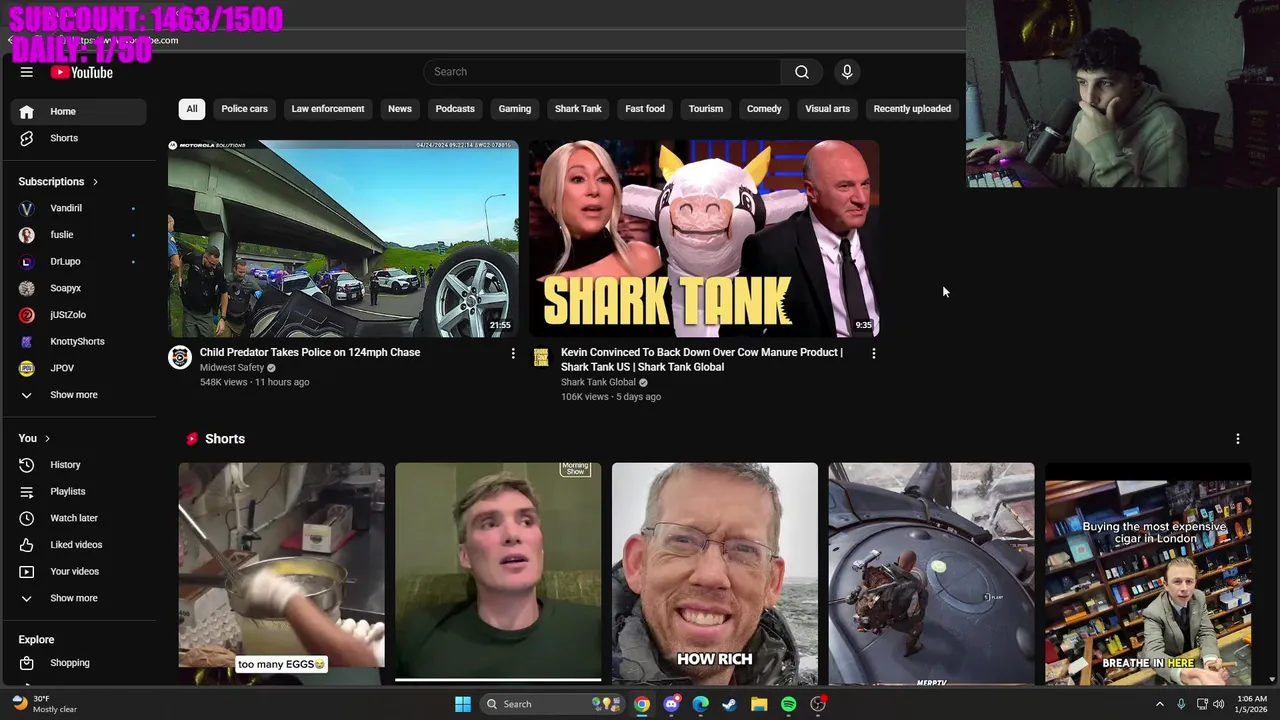Open the YouTube hamburger guide menu
The width and height of the screenshot is (1280, 720).
(x=27, y=72)
